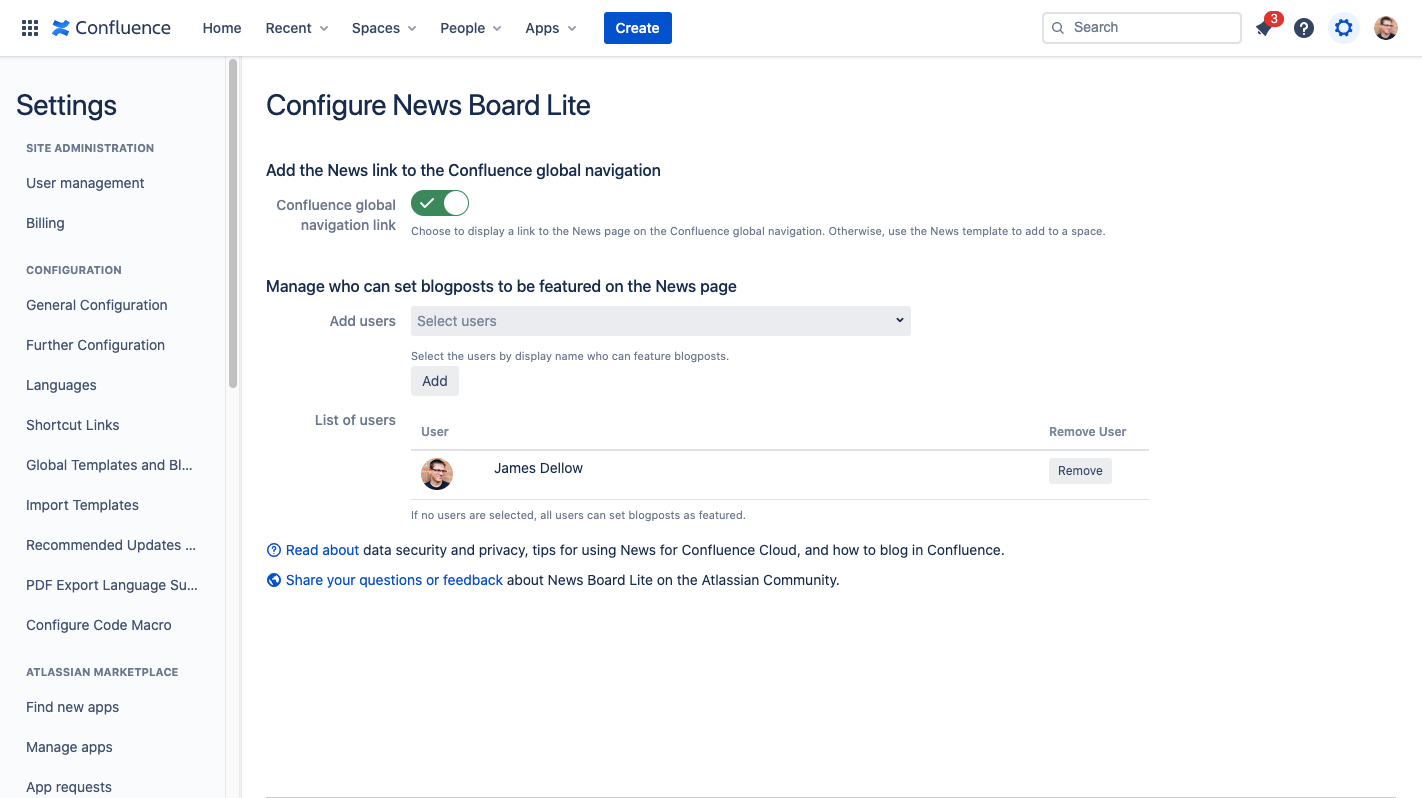The width and height of the screenshot is (1422, 798).
Task: Click the Confluence logo
Action: tap(111, 28)
